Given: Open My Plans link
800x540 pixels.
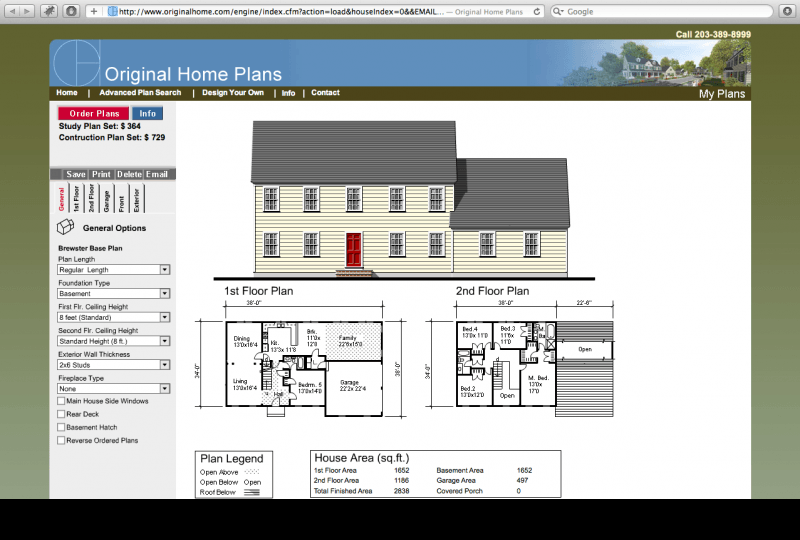Looking at the screenshot, I should [722, 94].
